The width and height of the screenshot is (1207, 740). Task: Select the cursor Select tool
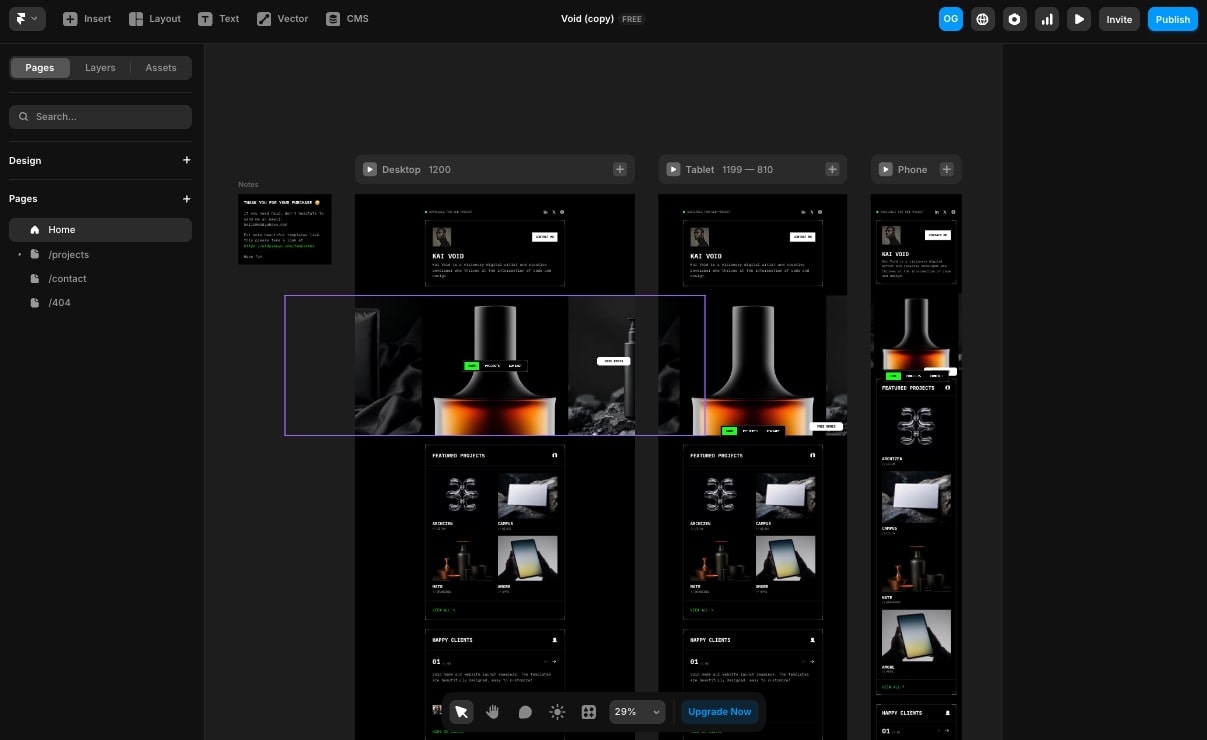(460, 711)
